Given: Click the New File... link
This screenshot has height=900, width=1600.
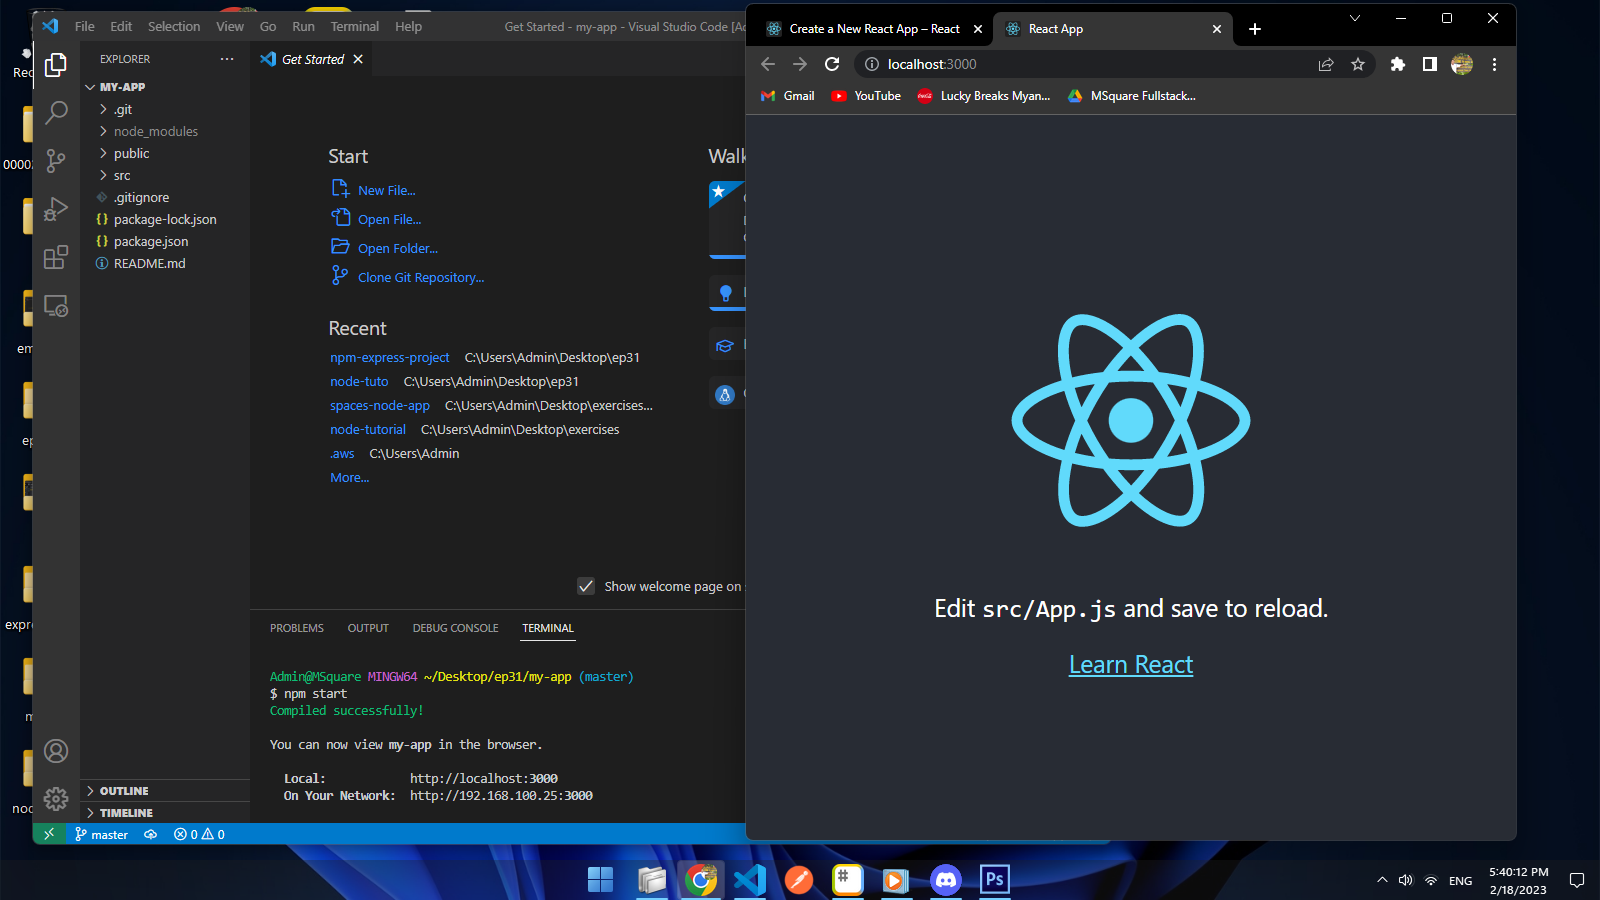Looking at the screenshot, I should [x=386, y=190].
